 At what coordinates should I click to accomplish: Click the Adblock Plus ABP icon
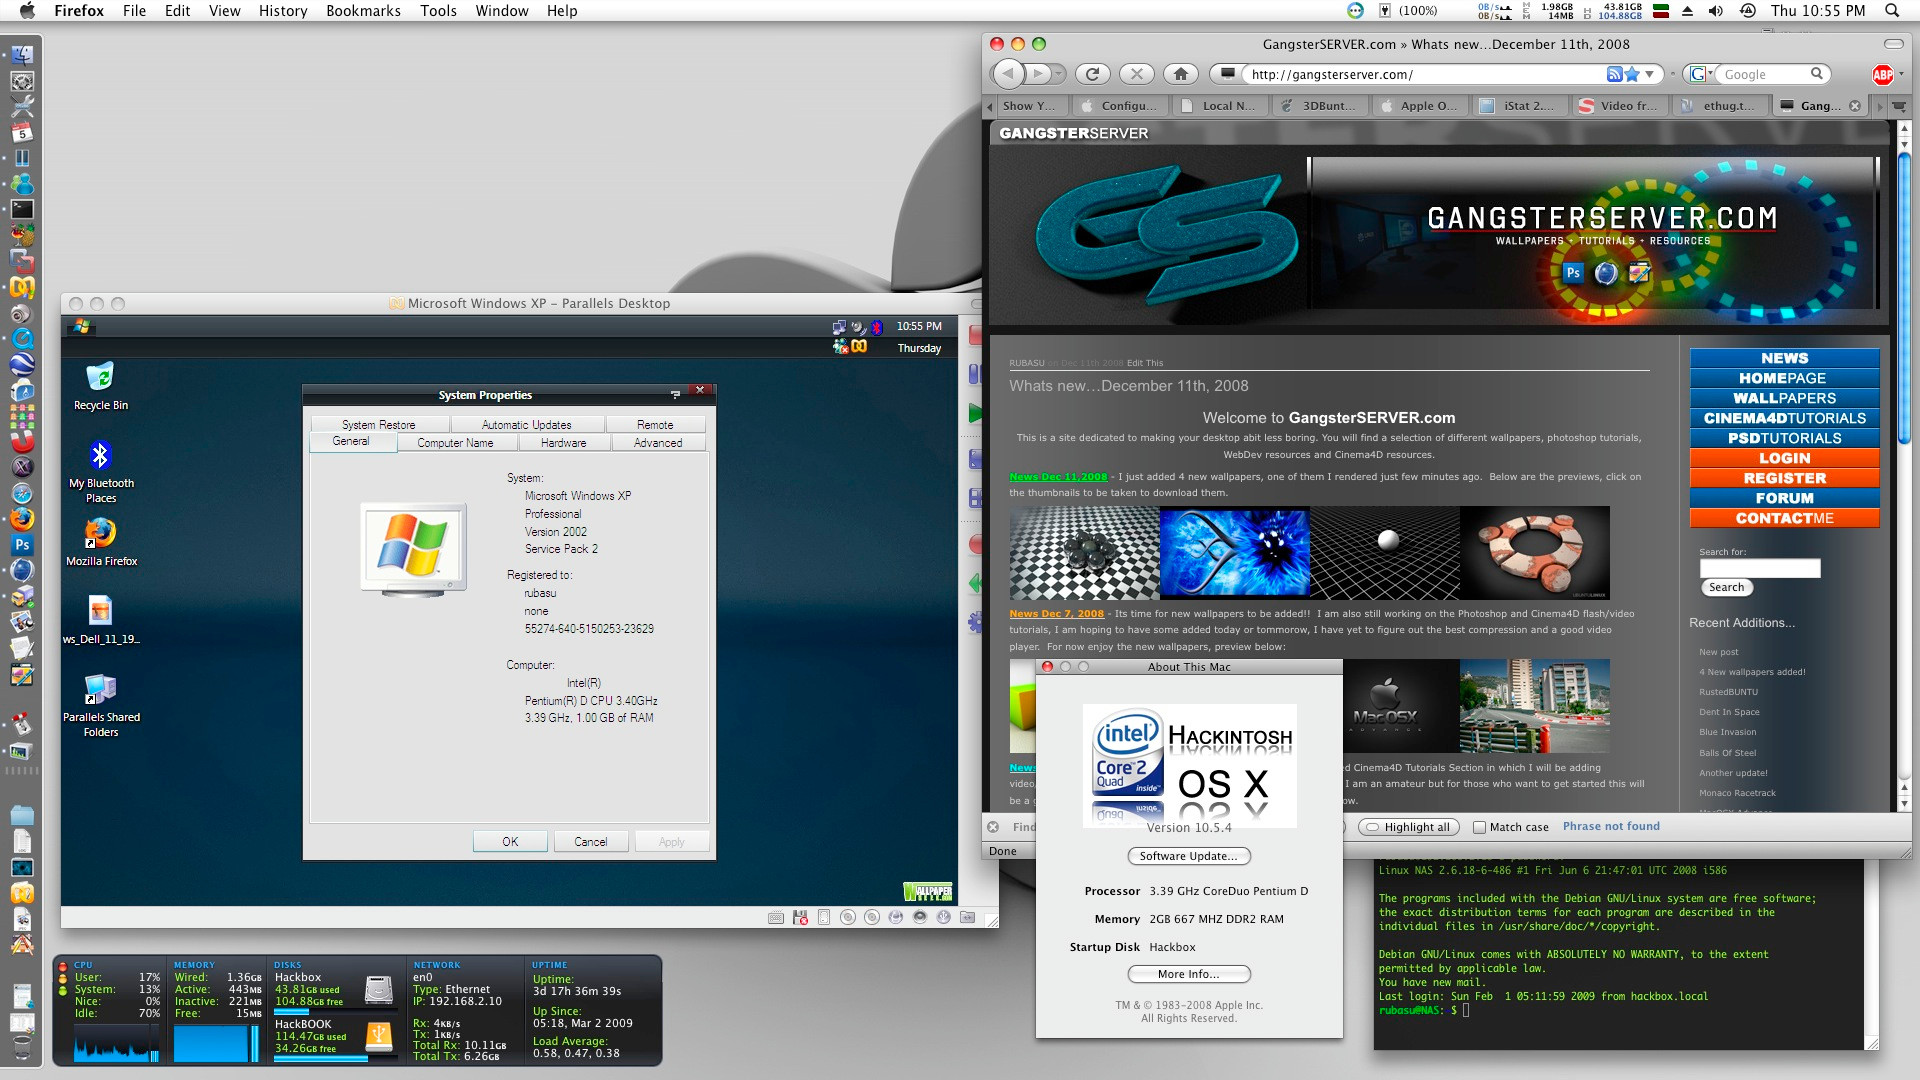[x=1882, y=75]
